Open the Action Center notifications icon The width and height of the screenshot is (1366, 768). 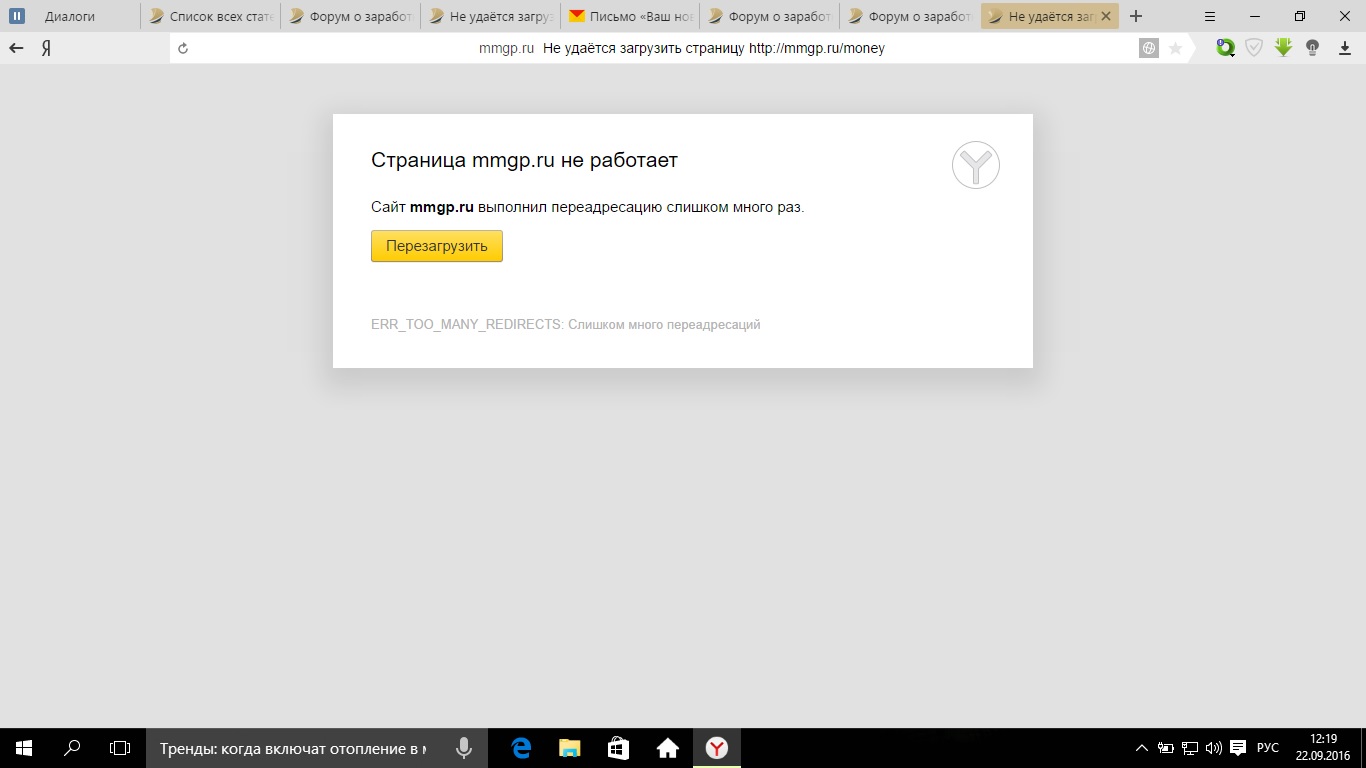pyautogui.click(x=1238, y=748)
